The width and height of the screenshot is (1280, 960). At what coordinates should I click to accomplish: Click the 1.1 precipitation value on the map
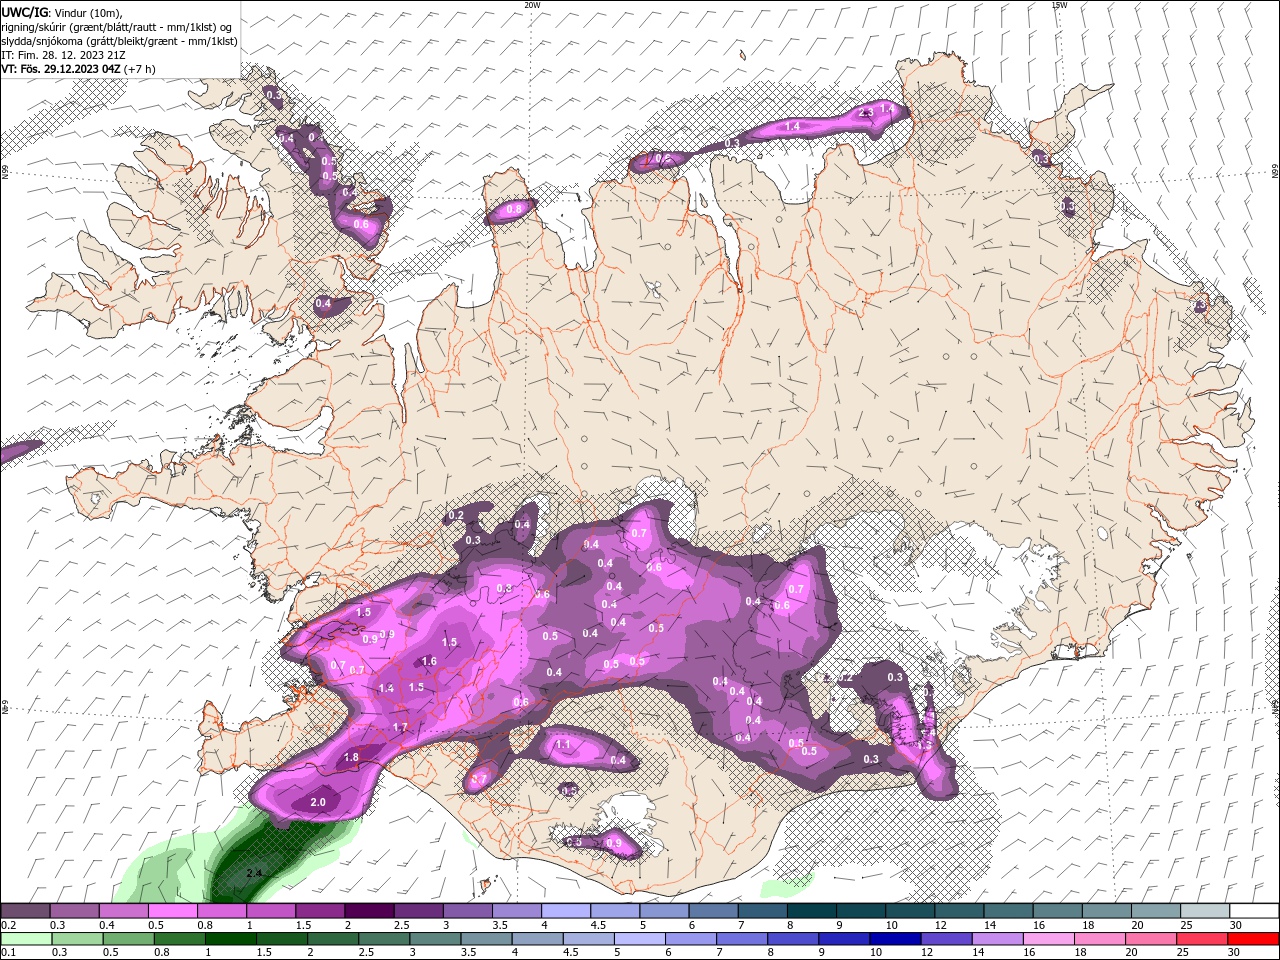pyautogui.click(x=562, y=744)
